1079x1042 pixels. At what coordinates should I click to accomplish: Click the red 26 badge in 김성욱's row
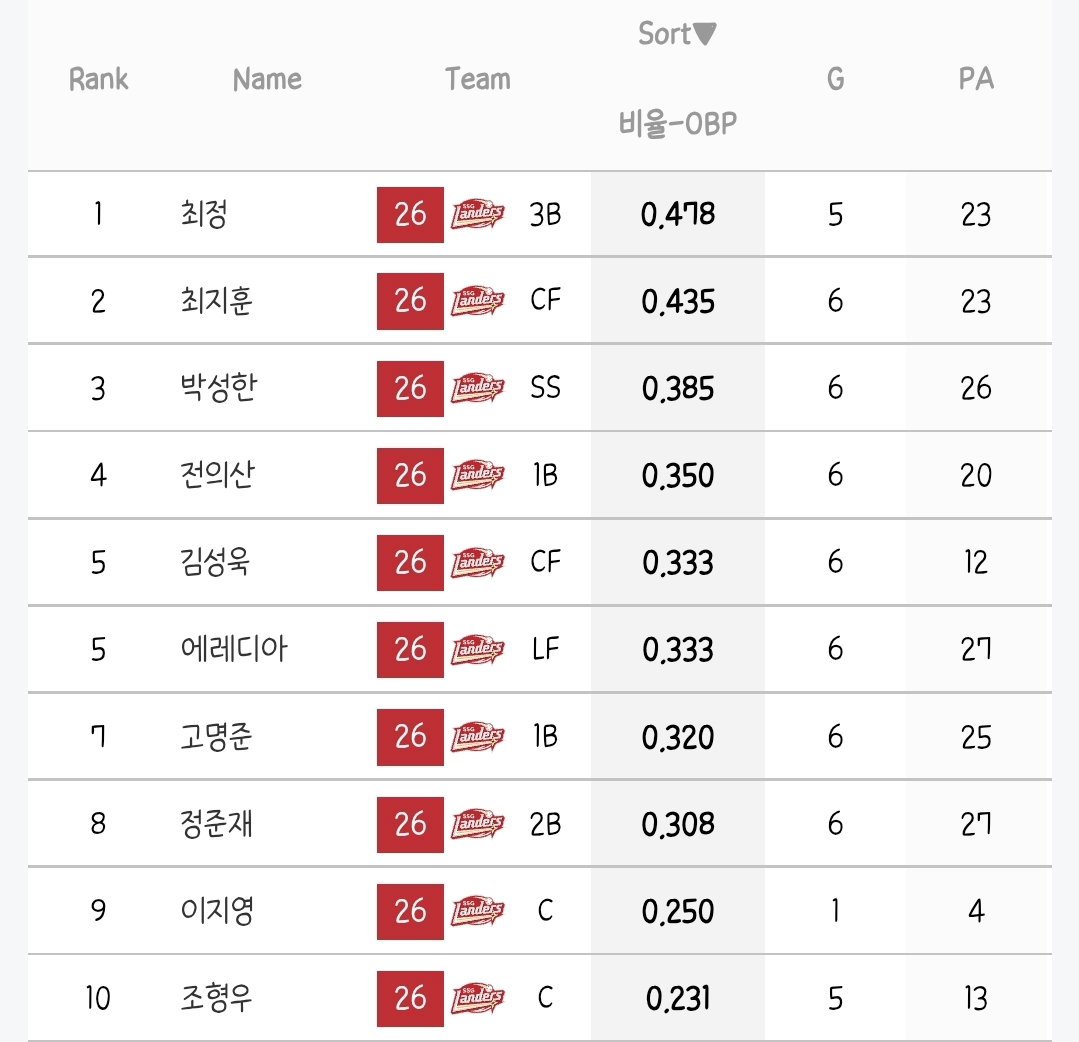(x=410, y=562)
